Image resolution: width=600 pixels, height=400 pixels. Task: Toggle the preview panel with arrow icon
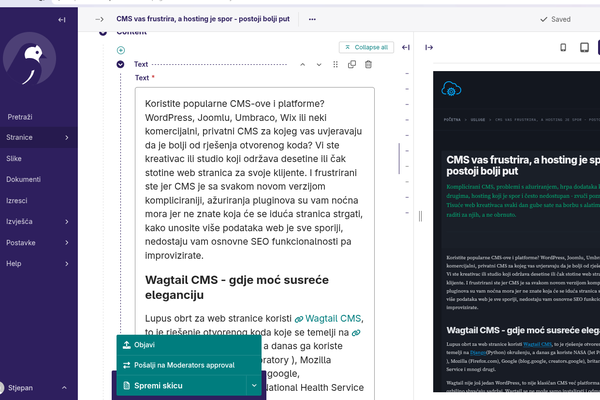(429, 47)
